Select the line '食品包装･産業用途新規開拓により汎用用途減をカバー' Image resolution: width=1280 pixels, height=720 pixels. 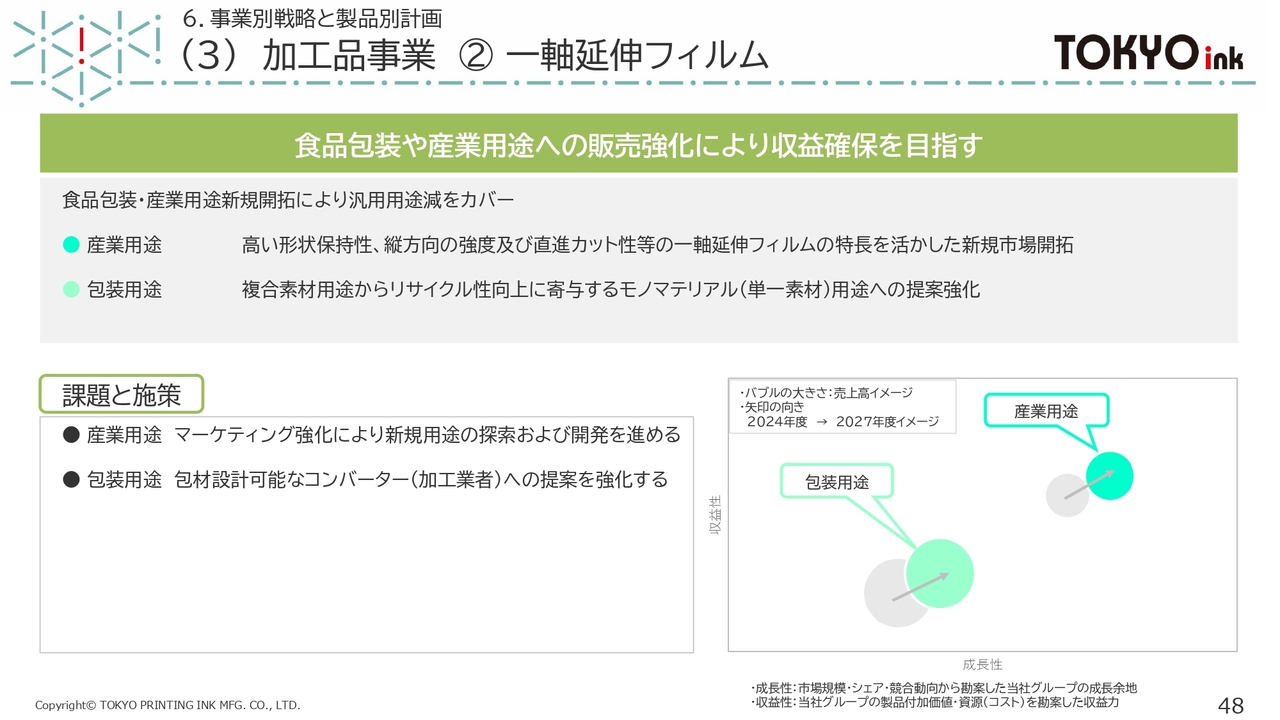288,200
